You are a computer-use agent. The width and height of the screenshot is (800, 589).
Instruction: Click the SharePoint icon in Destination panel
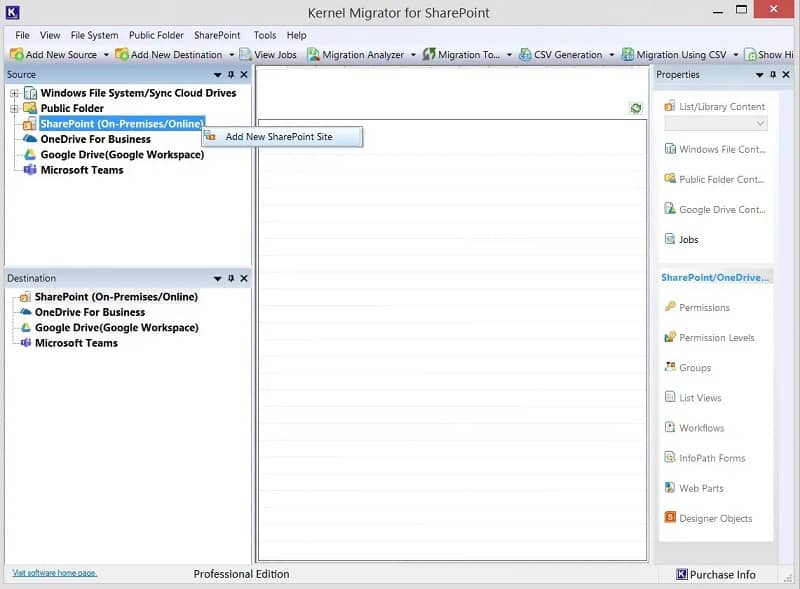[x=25, y=297]
